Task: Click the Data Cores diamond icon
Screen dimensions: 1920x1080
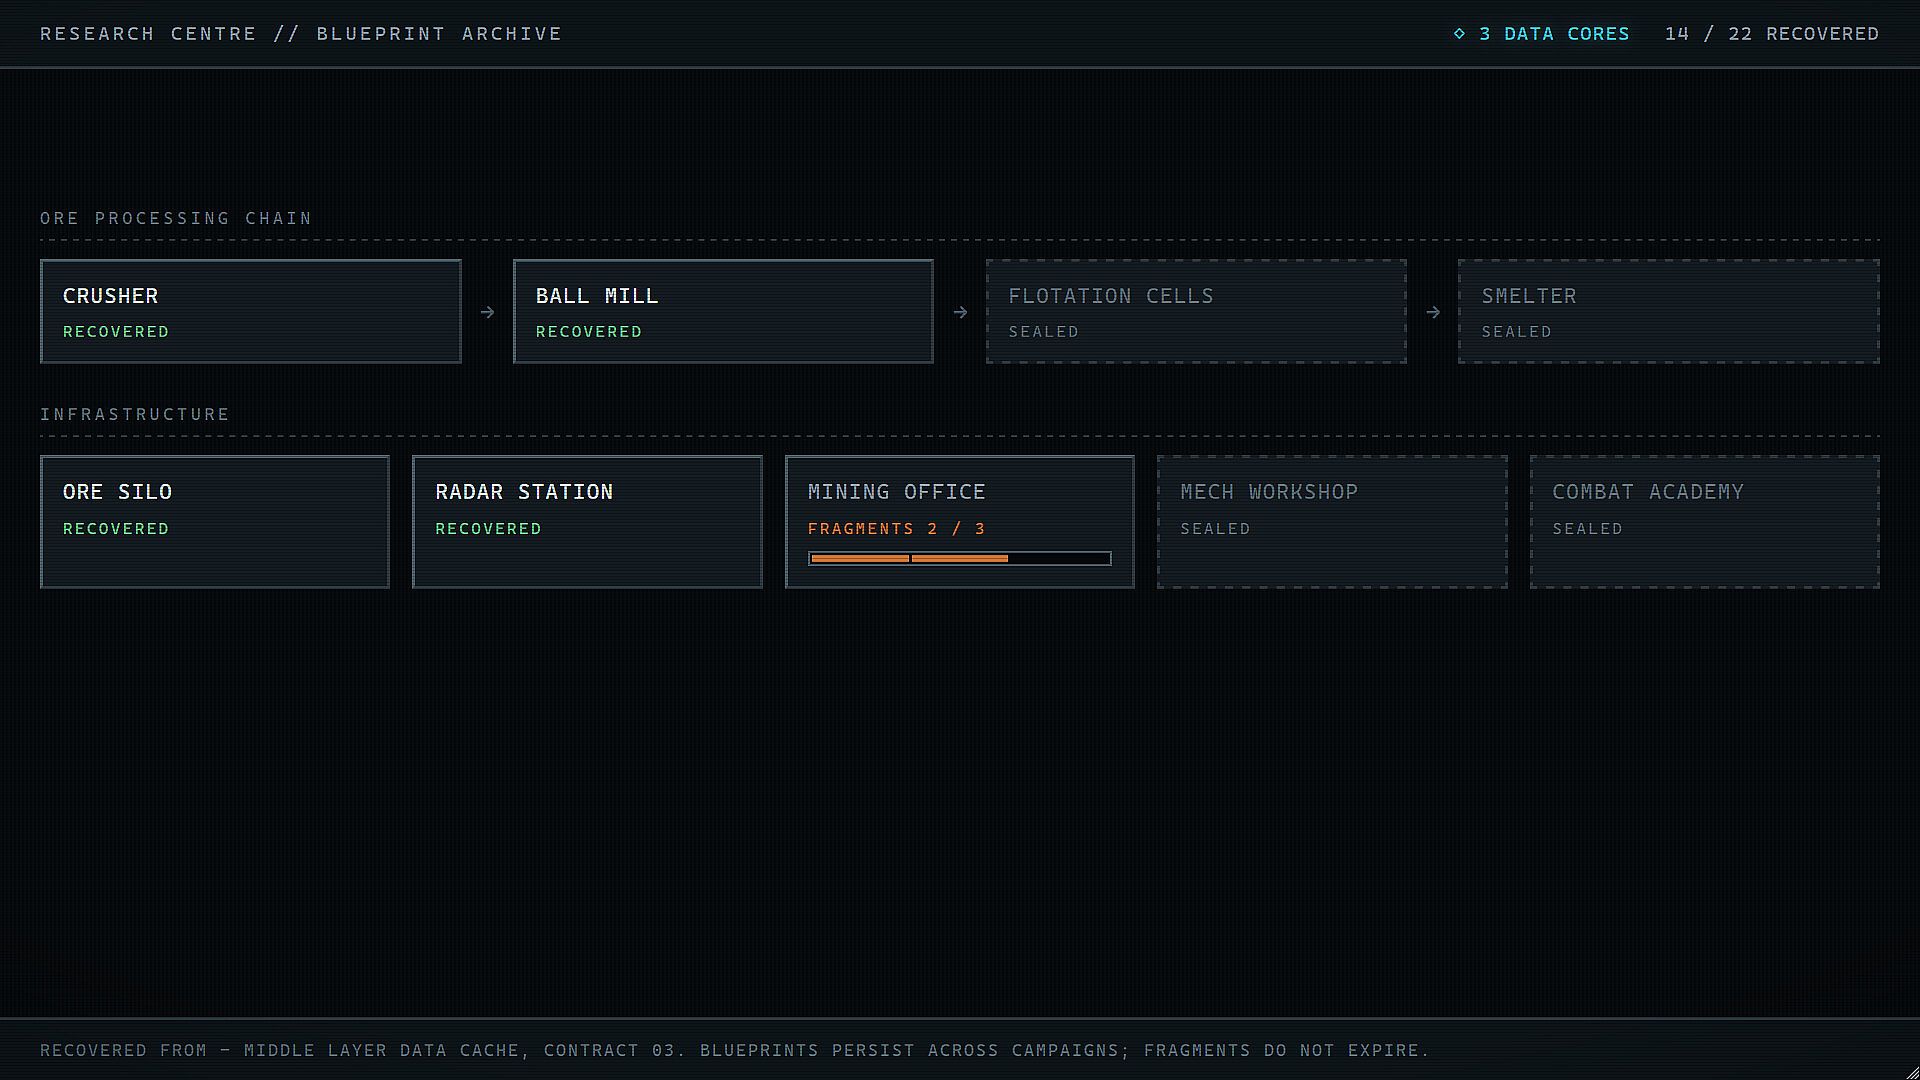Action: [x=1459, y=33]
